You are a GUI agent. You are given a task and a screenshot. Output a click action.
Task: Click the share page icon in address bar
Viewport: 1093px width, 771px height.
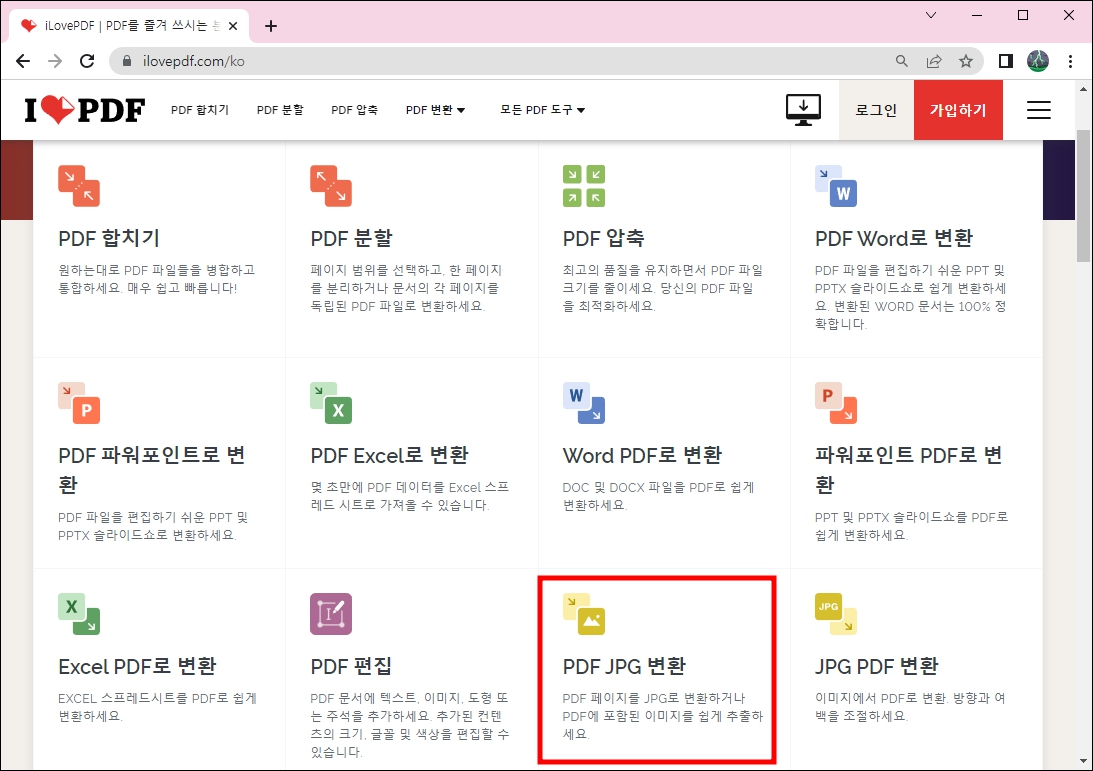click(934, 61)
